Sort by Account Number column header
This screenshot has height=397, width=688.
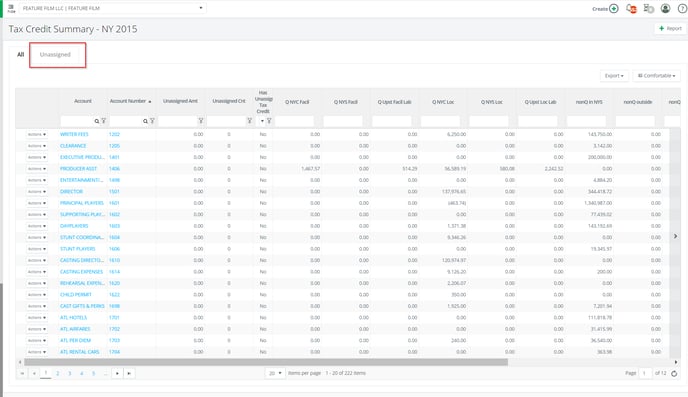click(130, 101)
